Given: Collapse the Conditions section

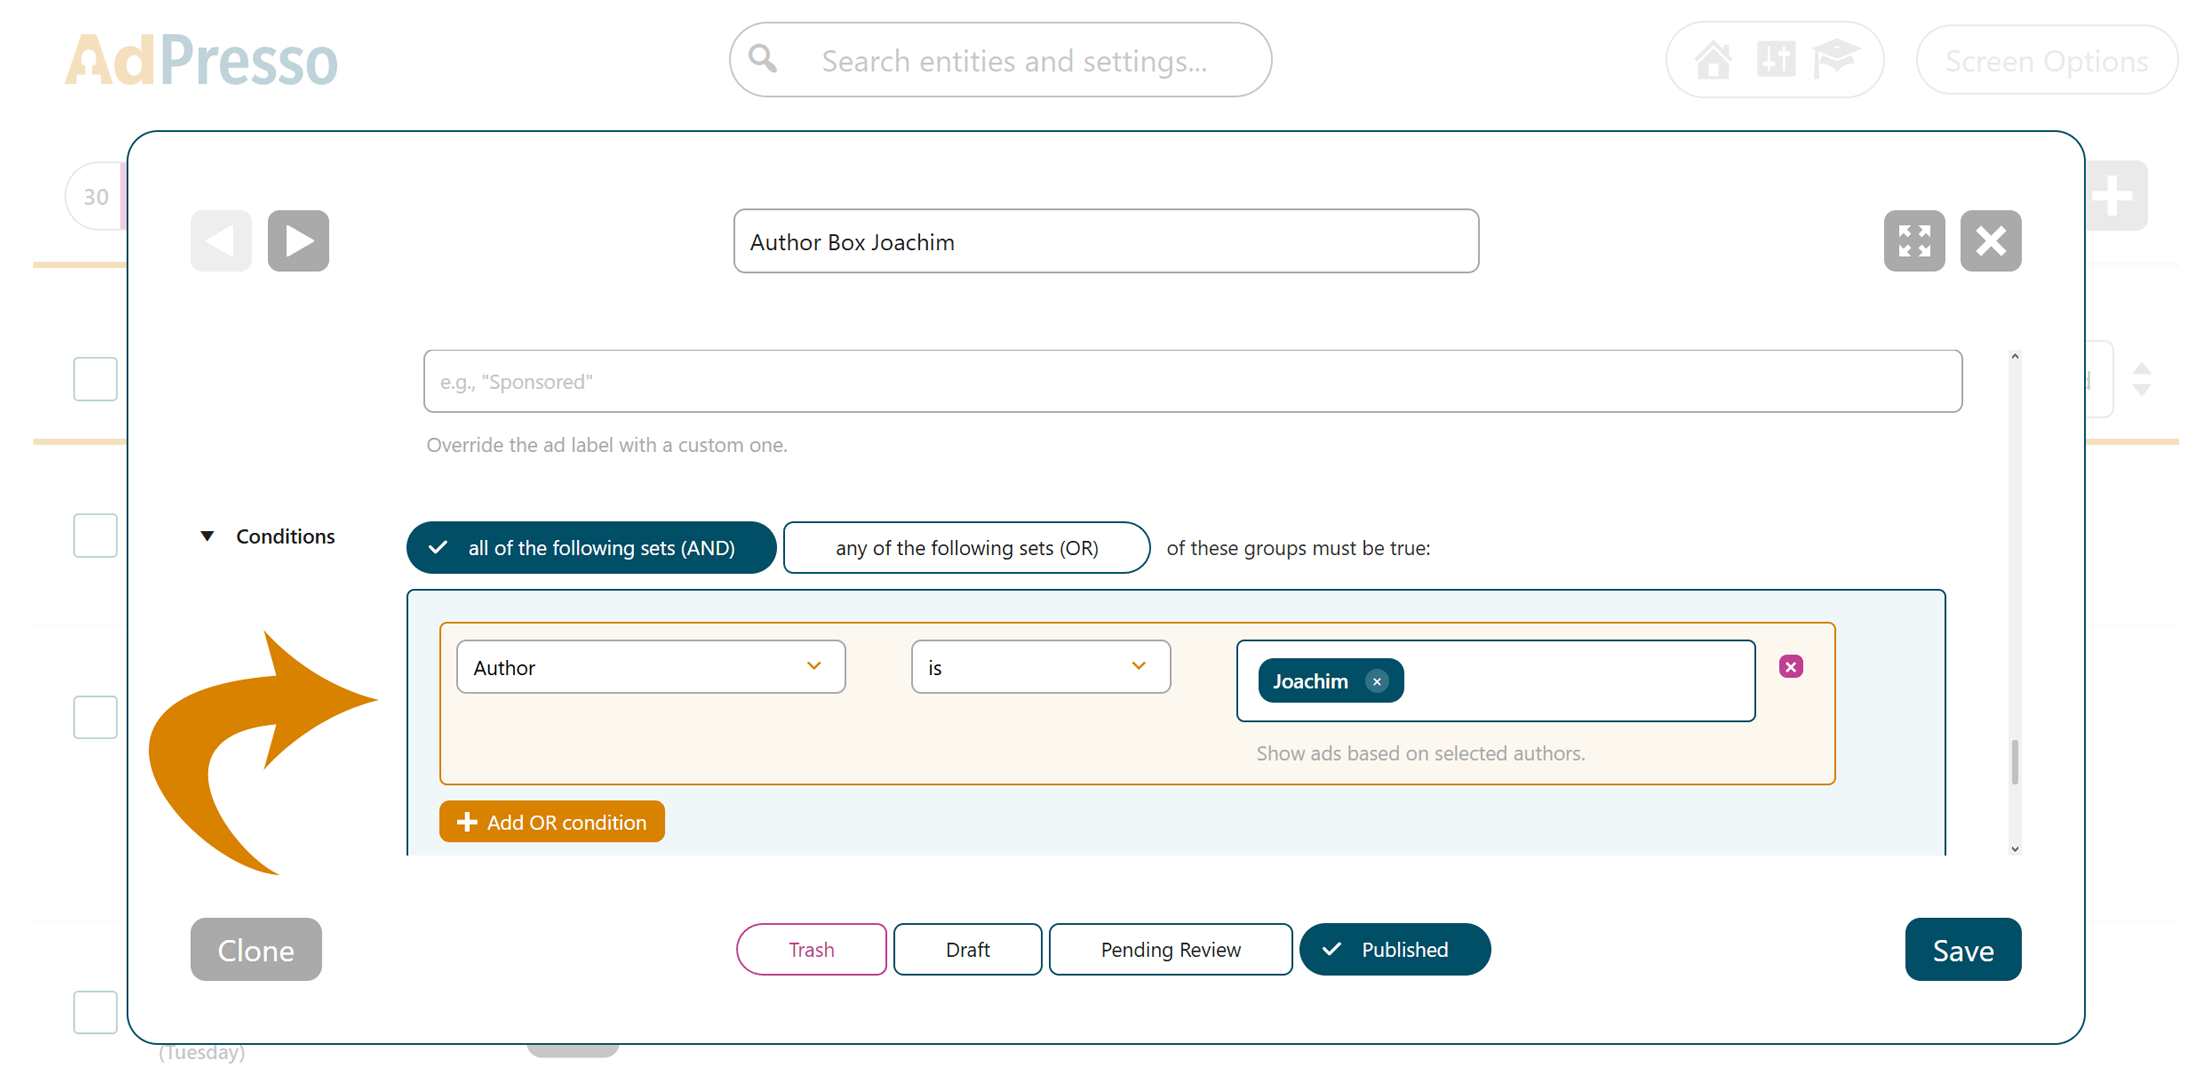Looking at the screenshot, I should [208, 537].
